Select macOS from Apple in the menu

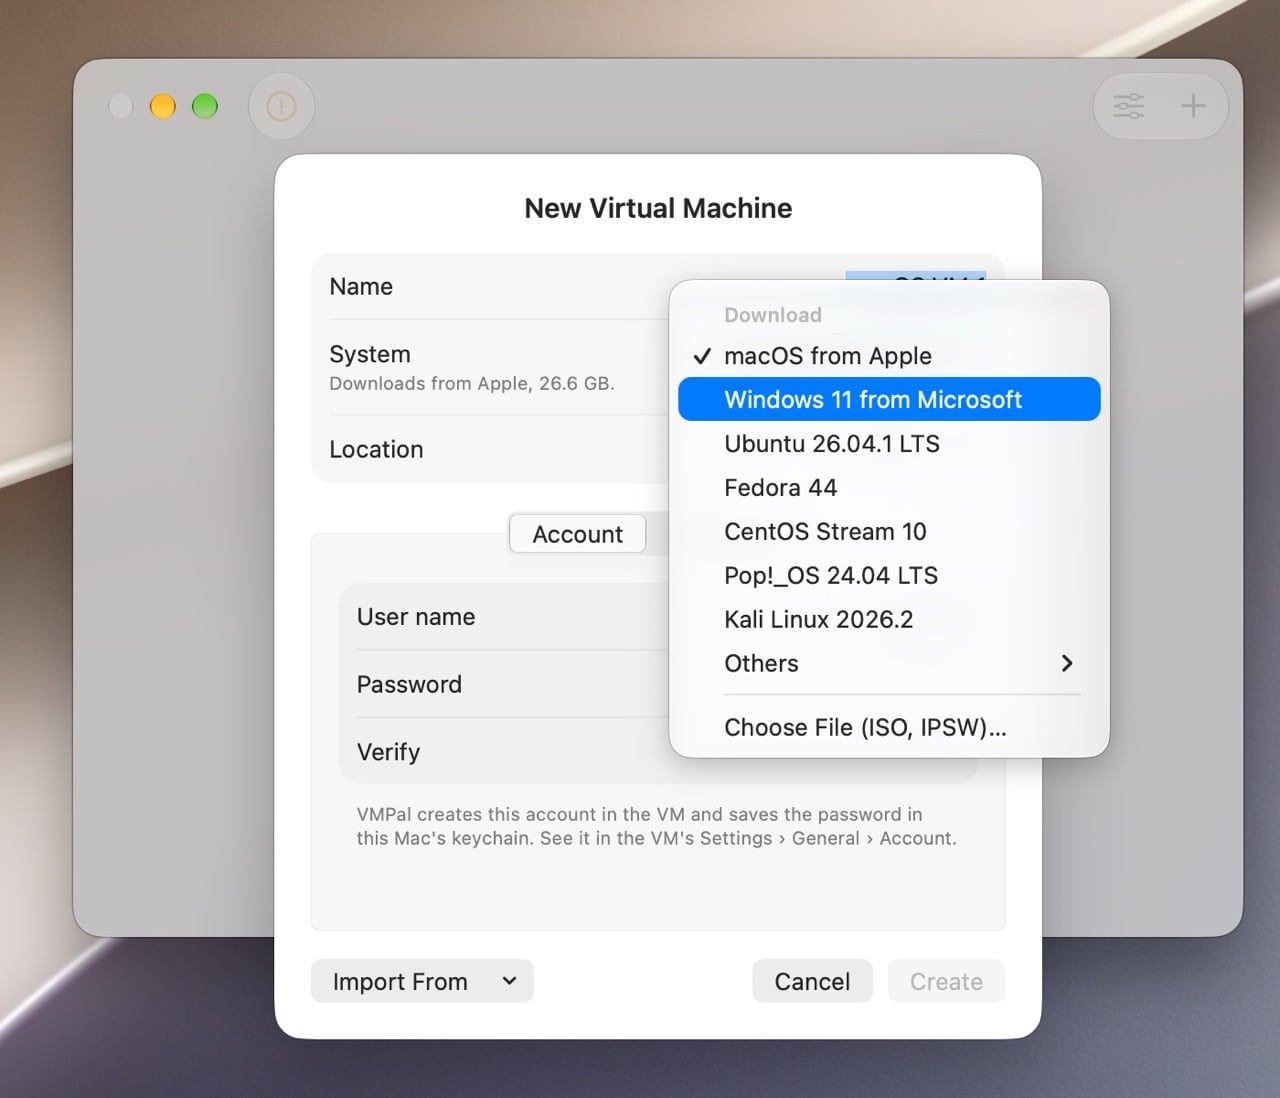pos(889,356)
